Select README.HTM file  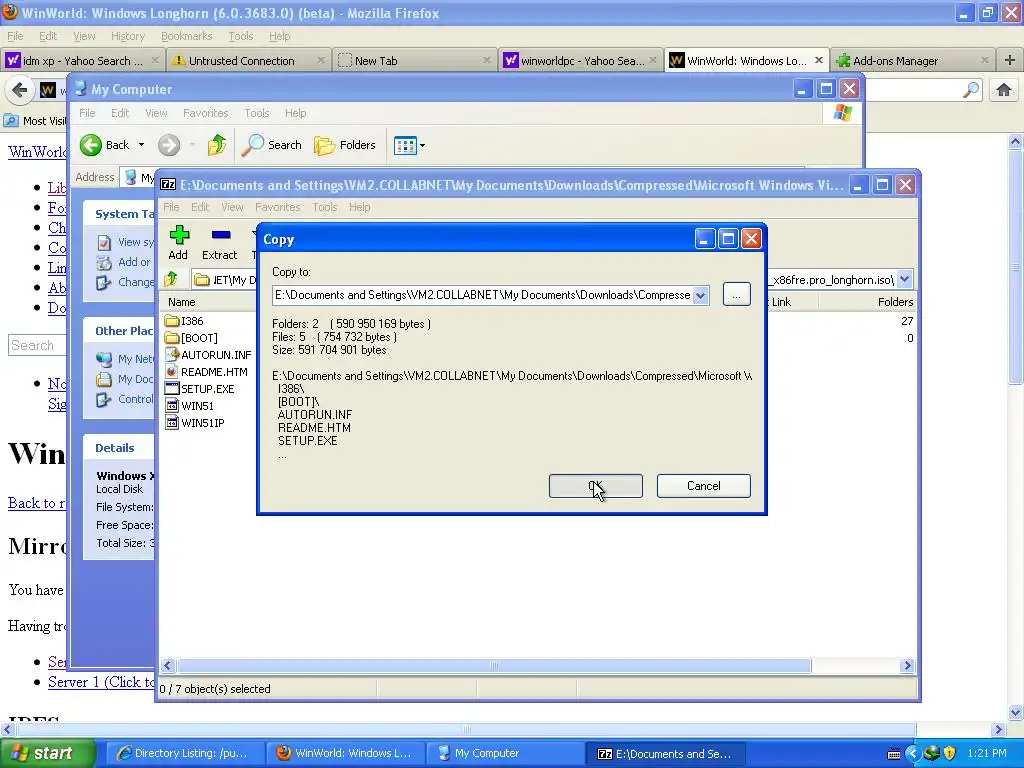[206, 372]
